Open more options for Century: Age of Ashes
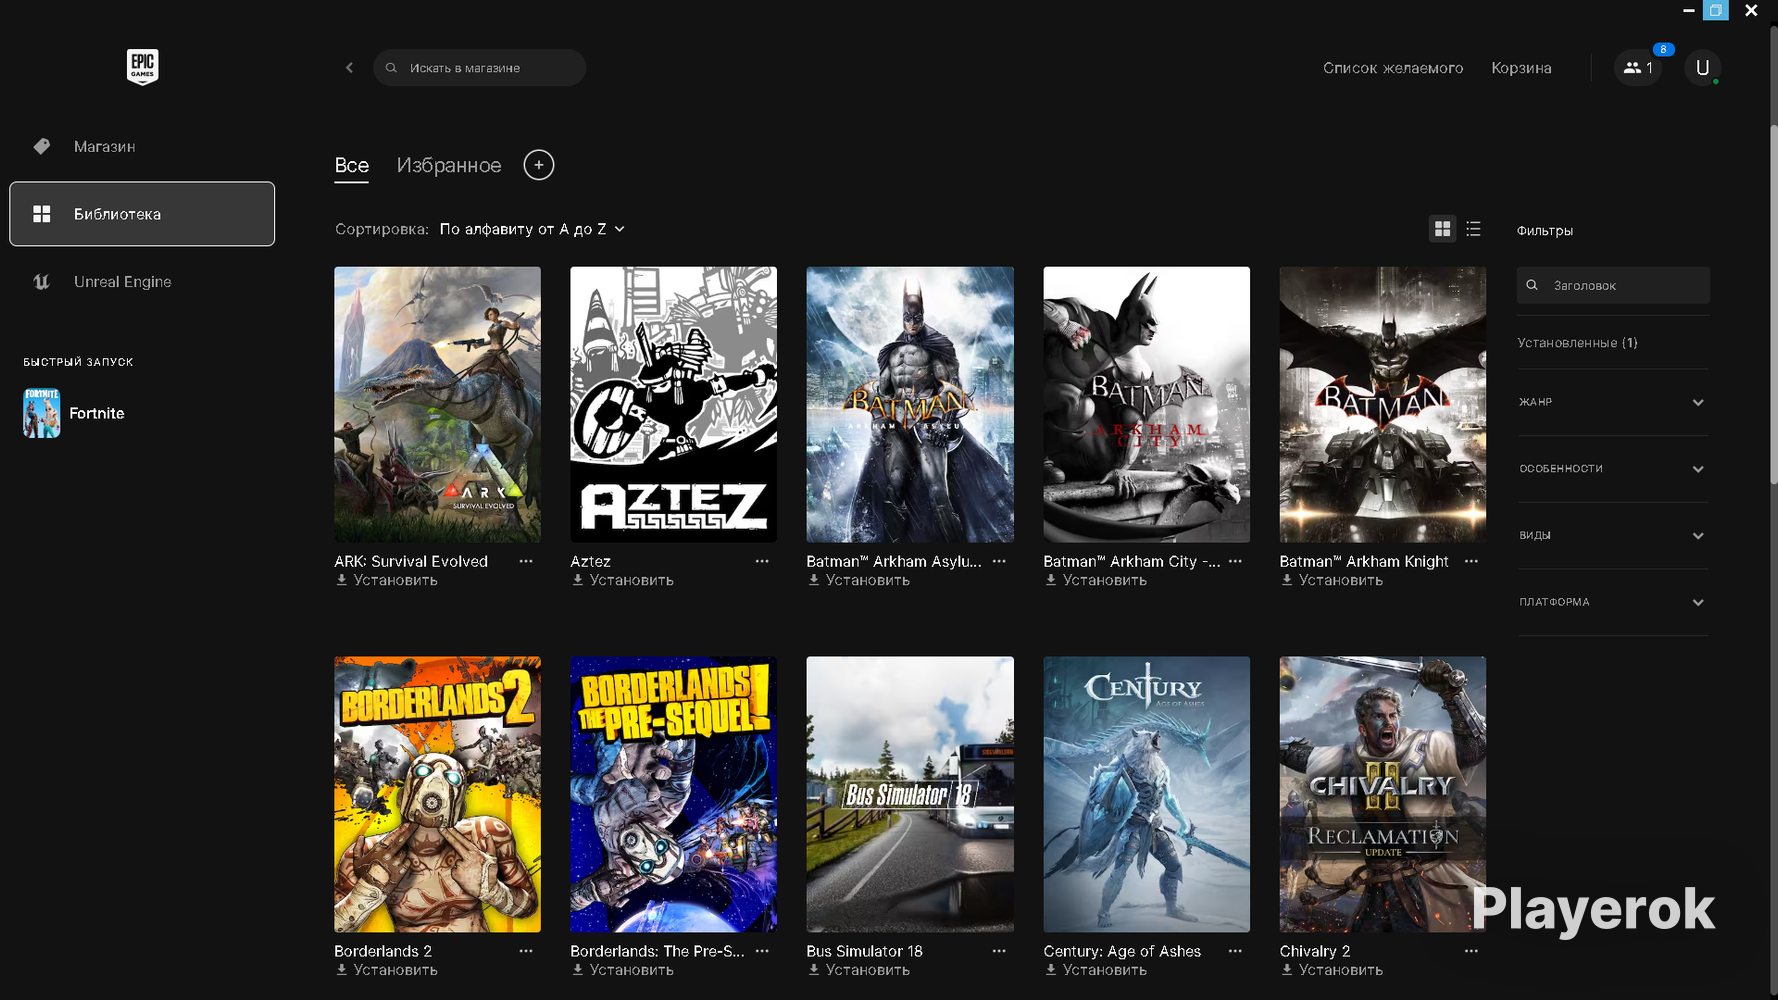1778x1000 pixels. point(1235,951)
